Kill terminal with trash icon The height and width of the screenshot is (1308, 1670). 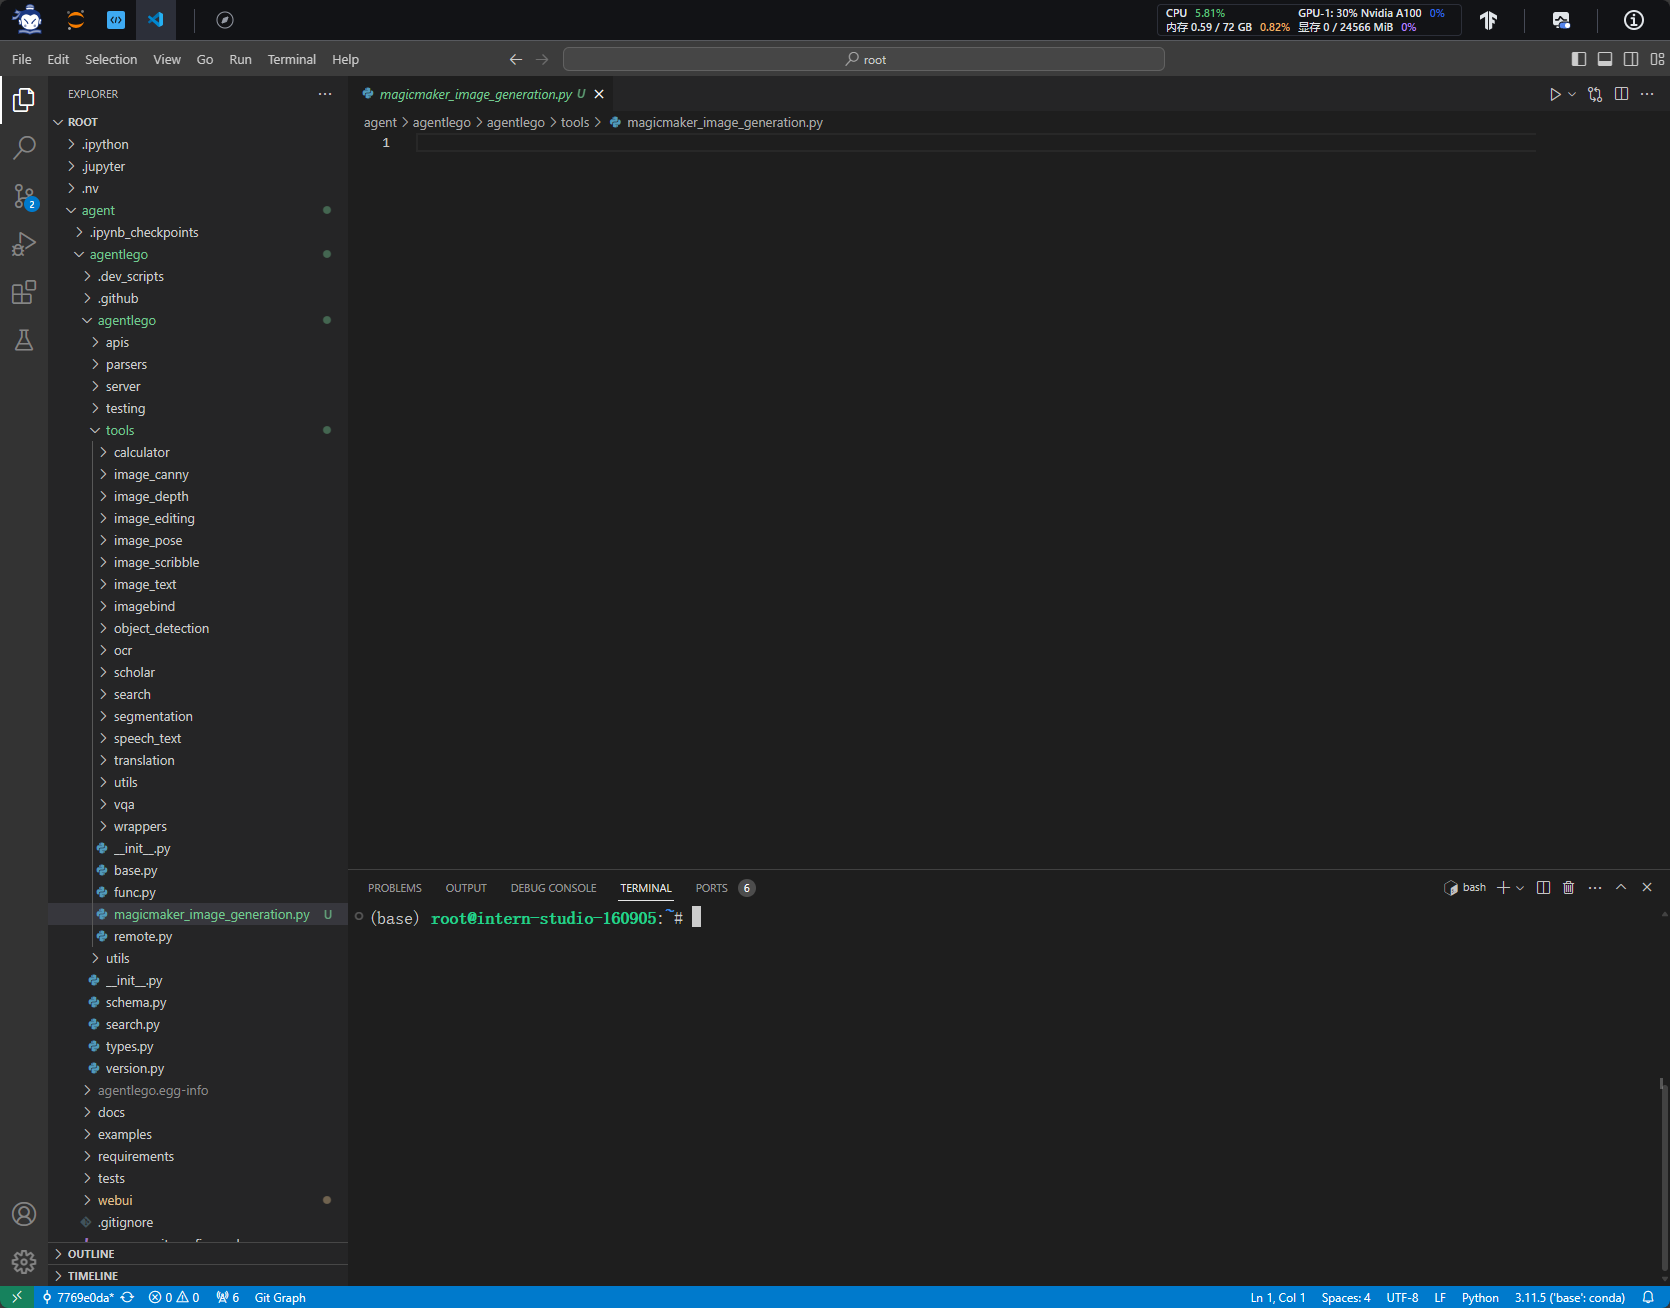click(1569, 888)
